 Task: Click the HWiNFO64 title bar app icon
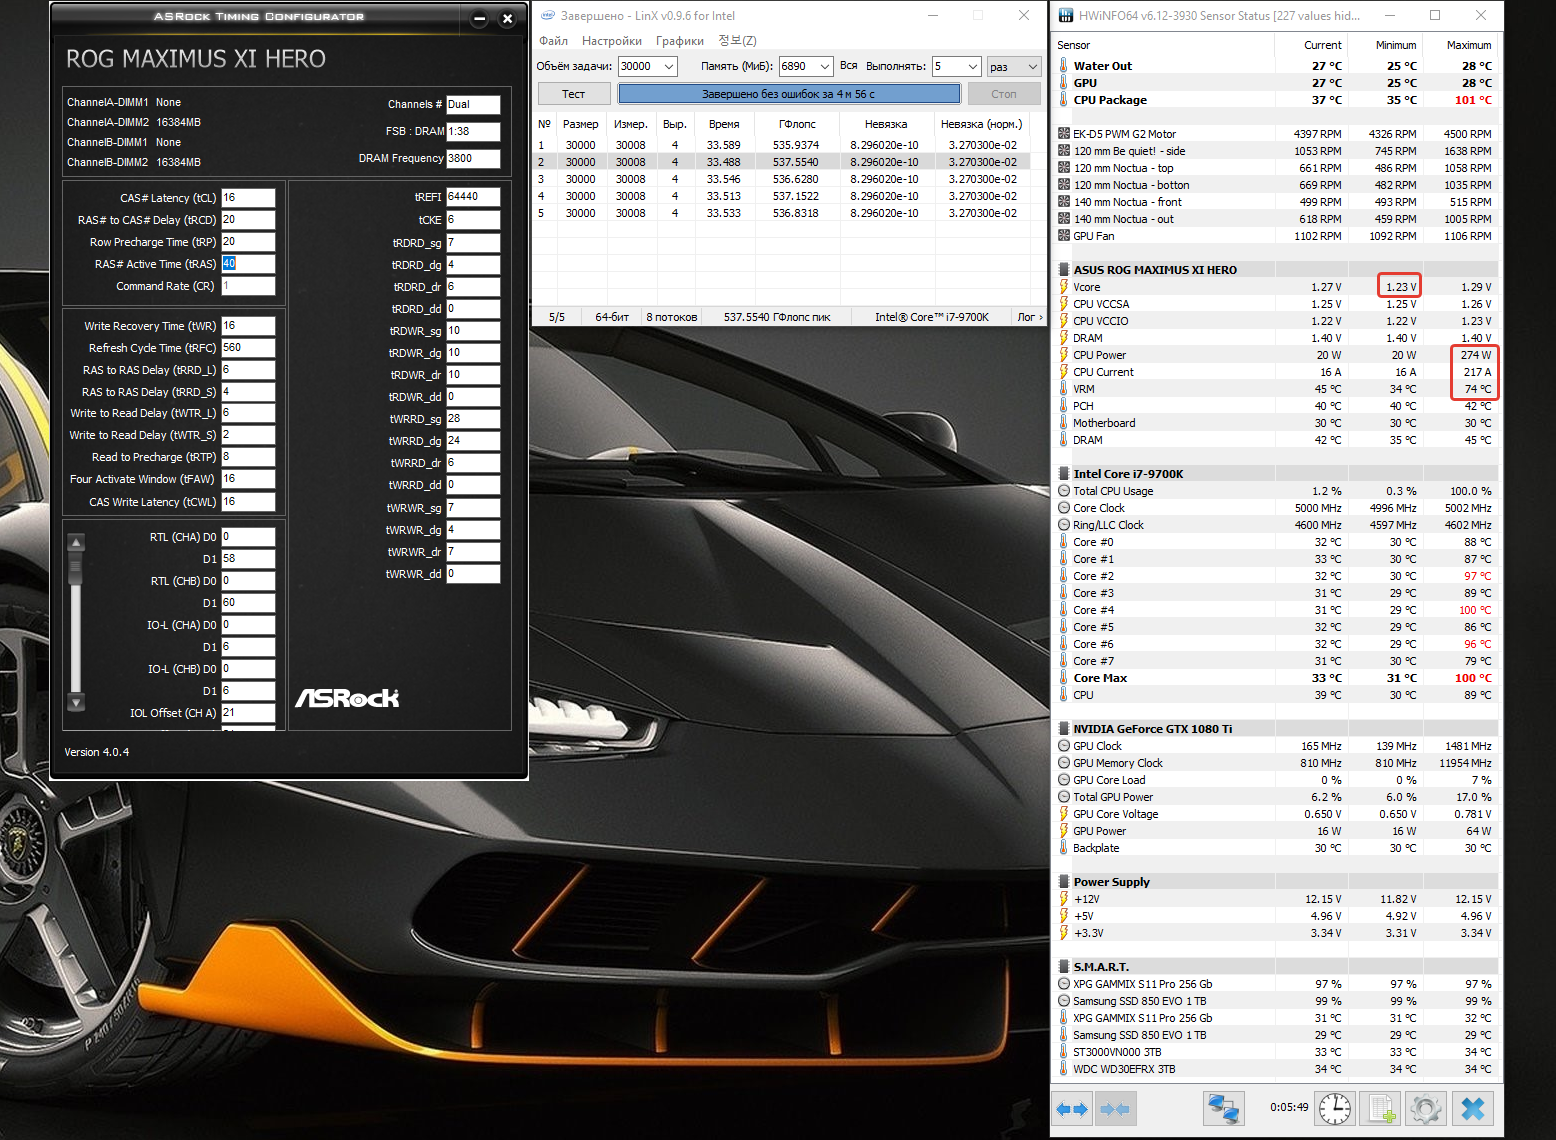(x=1066, y=16)
